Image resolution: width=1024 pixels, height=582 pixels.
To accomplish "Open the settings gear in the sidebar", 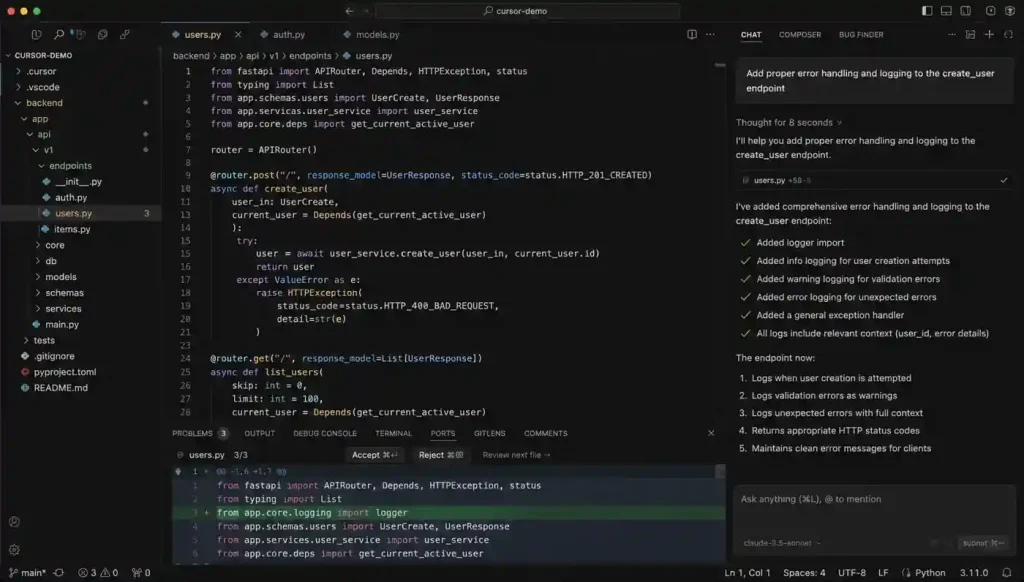I will pyautogui.click(x=14, y=550).
